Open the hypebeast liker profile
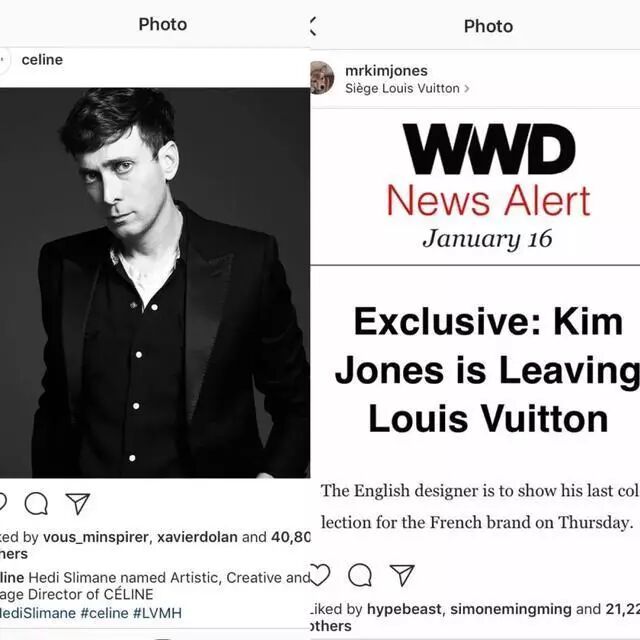 (x=404, y=609)
